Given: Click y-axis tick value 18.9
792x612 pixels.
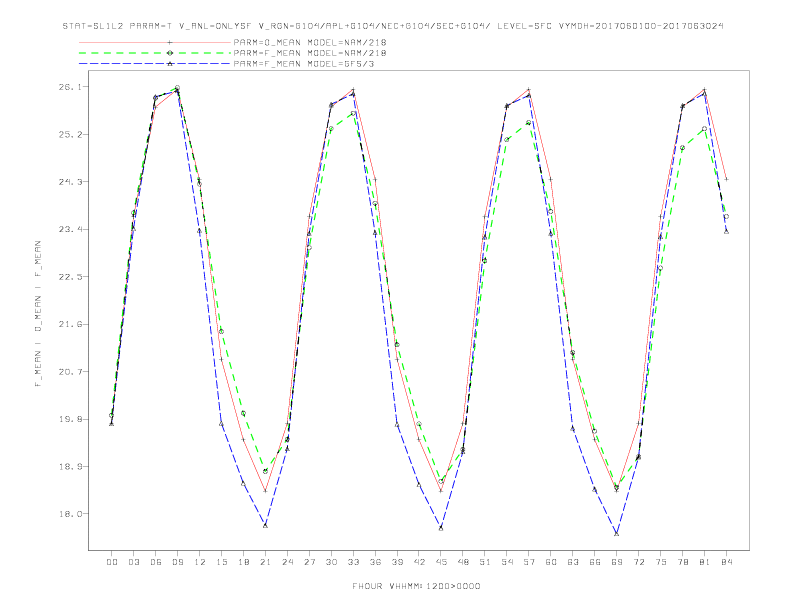Looking at the screenshot, I should point(69,467).
